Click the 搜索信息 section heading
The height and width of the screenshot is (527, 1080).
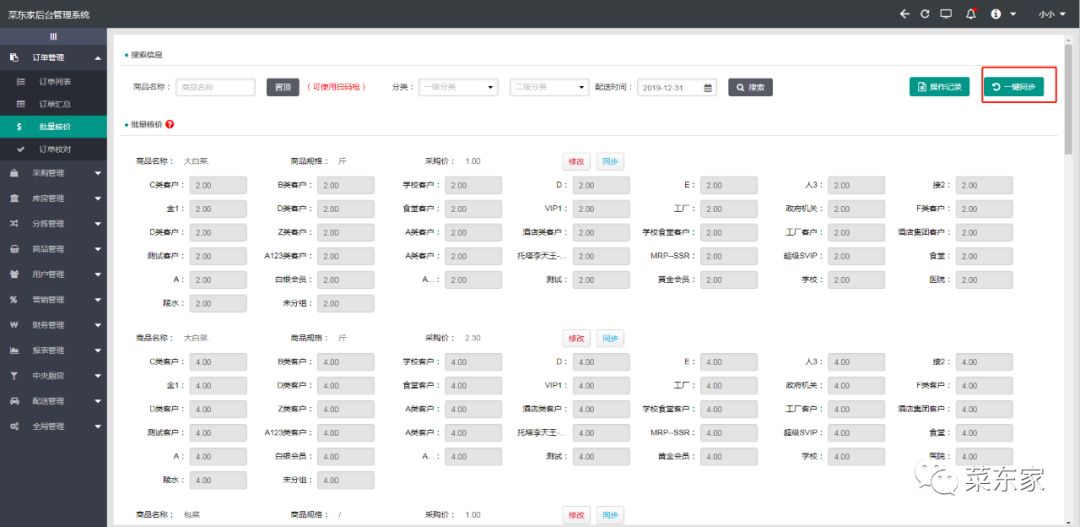tap(147, 54)
